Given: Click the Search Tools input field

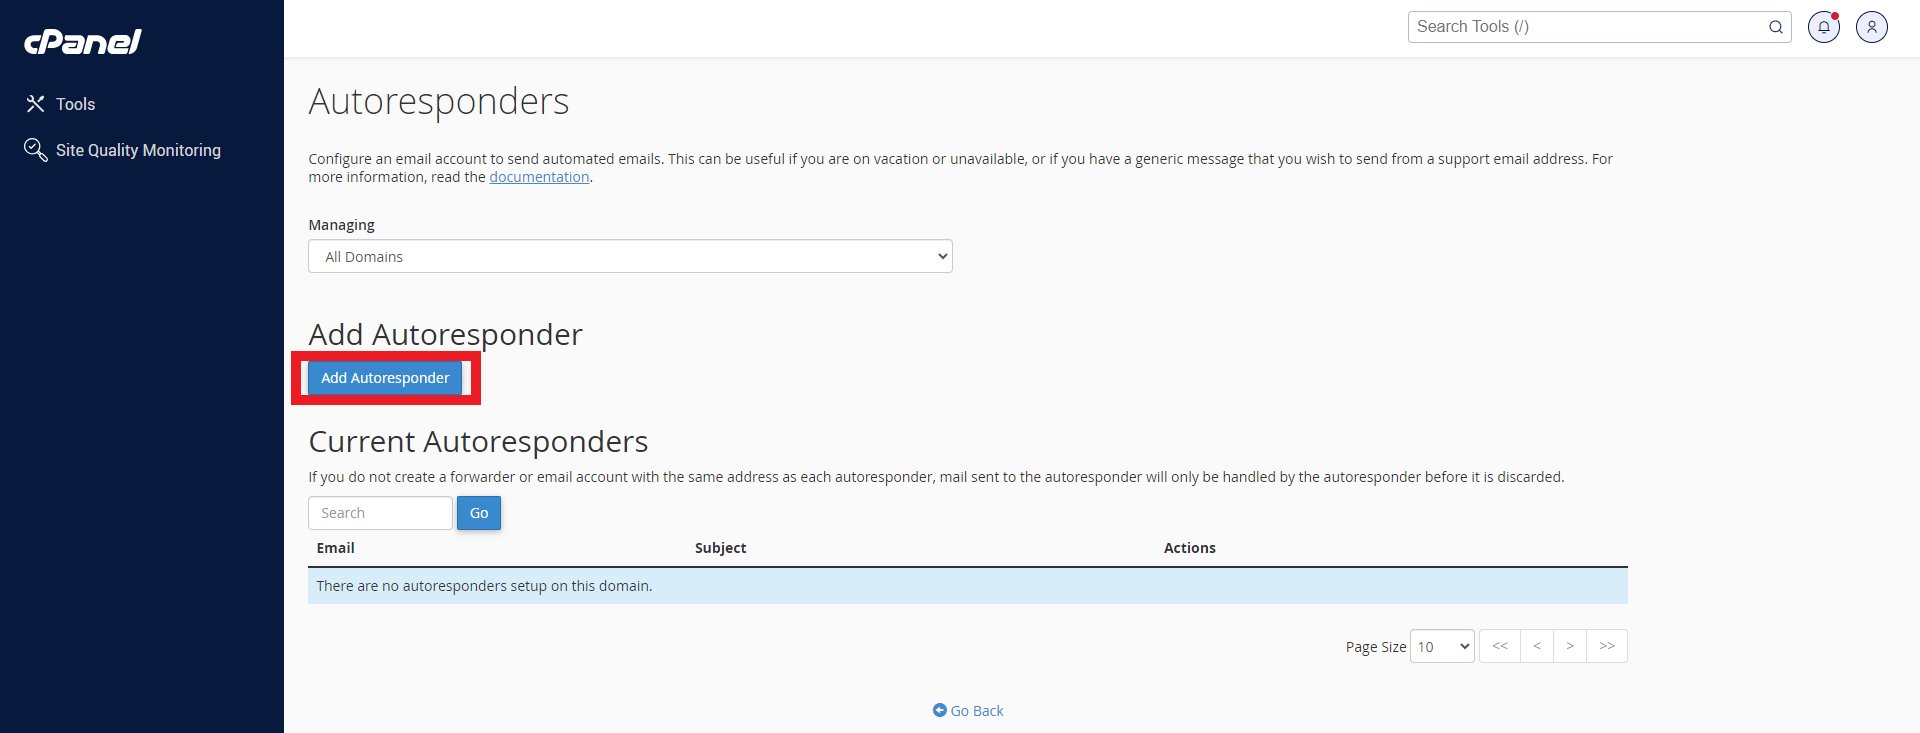Looking at the screenshot, I should 1585,27.
